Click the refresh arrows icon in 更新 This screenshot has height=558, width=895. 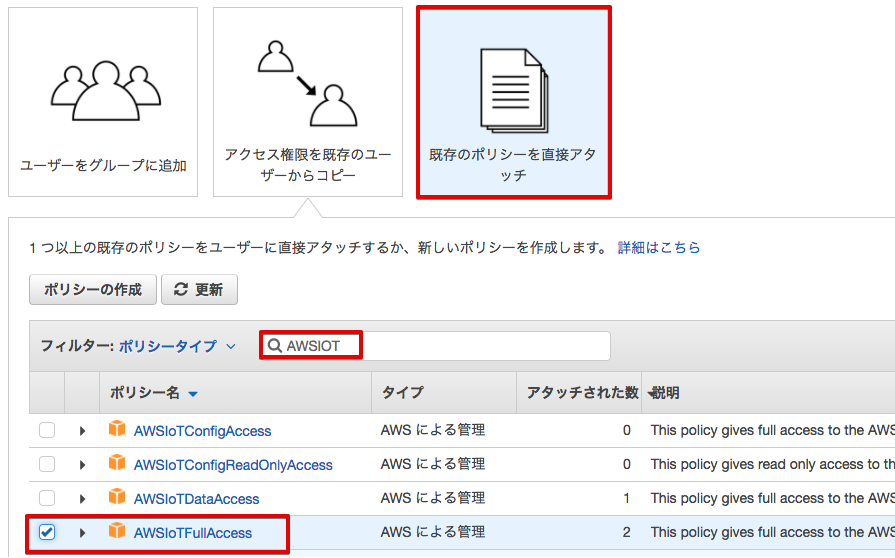[181, 289]
